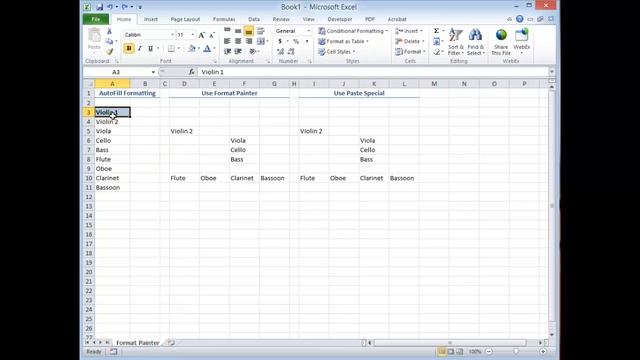Click Increase Decimal icon

pos(280,51)
